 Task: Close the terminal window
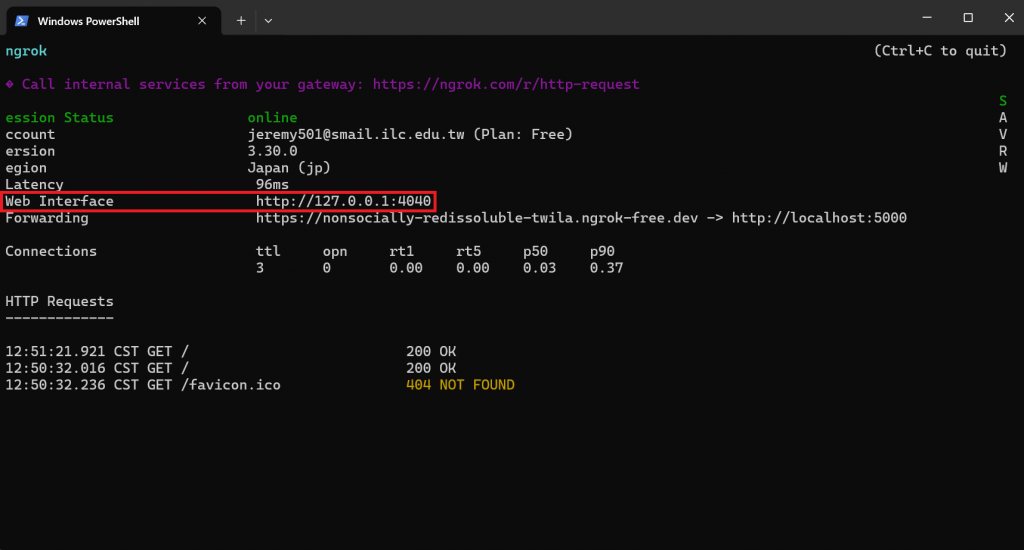click(x=1008, y=18)
